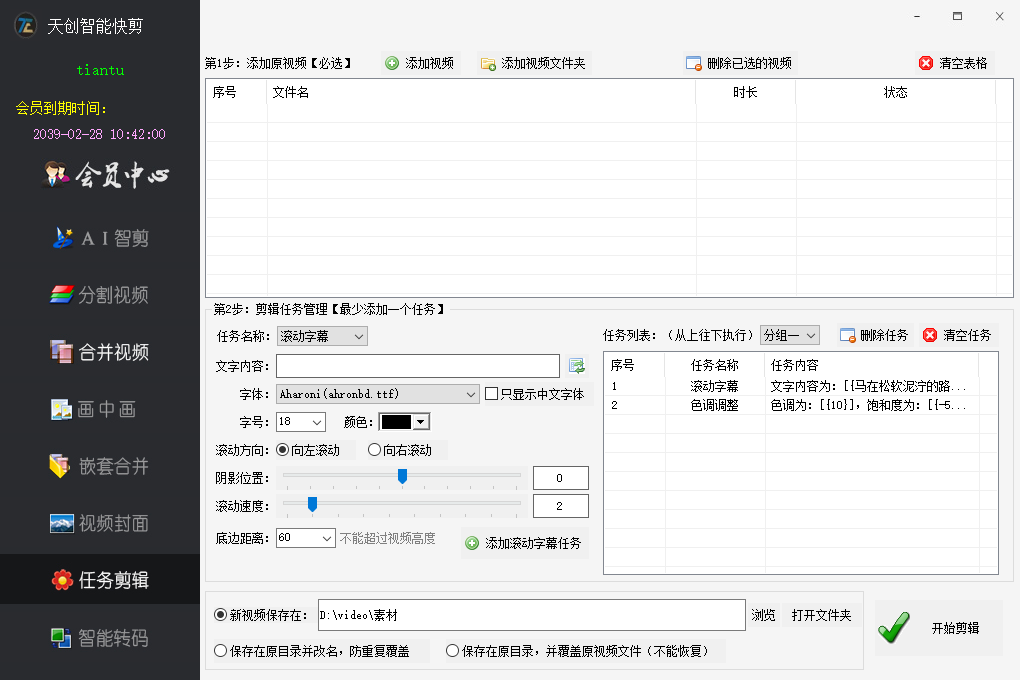Click the 天创智能快剪 app logo icon

(25, 26)
